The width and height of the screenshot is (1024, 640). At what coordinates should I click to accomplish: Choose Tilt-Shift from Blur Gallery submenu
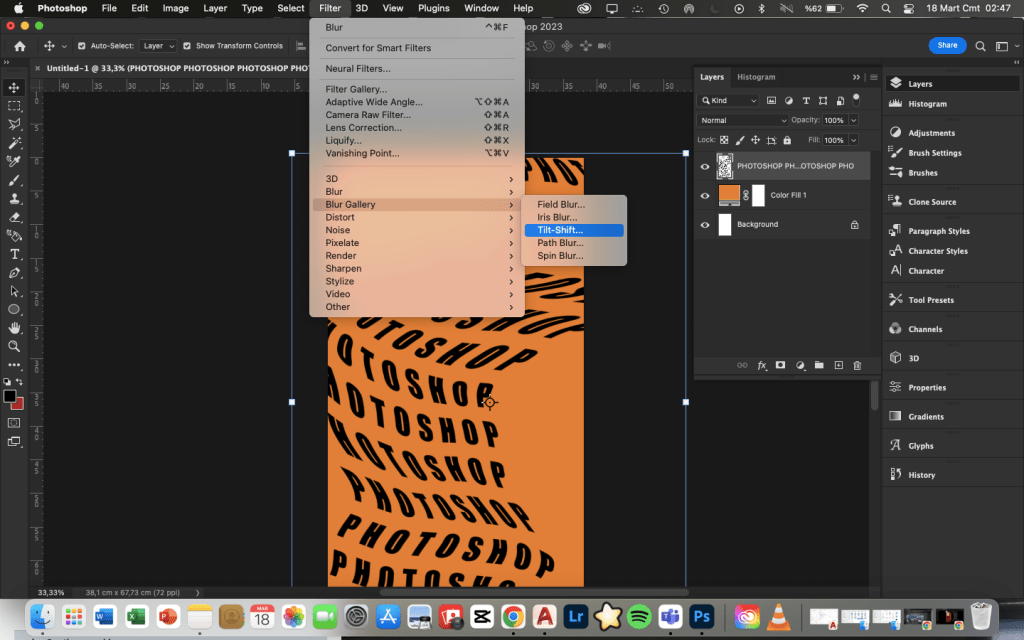click(x=560, y=230)
